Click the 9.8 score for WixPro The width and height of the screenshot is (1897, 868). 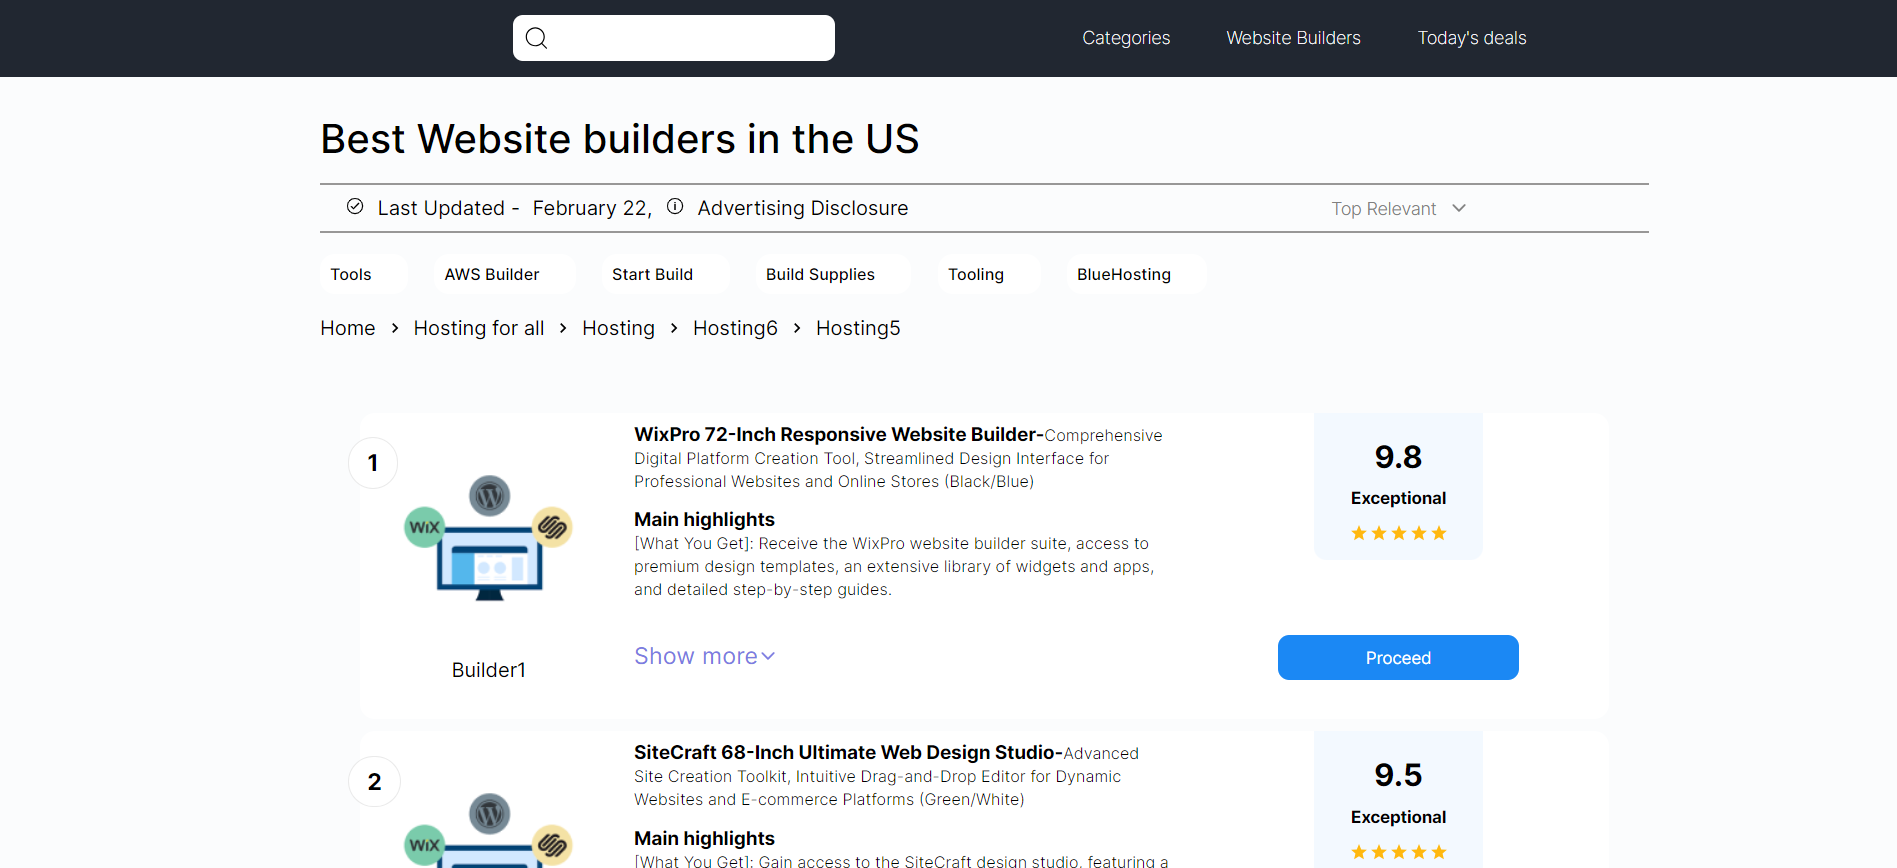(1398, 457)
